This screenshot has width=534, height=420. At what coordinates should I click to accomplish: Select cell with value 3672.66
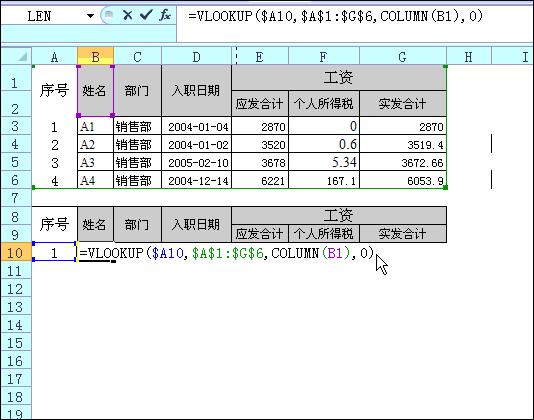[x=403, y=162]
